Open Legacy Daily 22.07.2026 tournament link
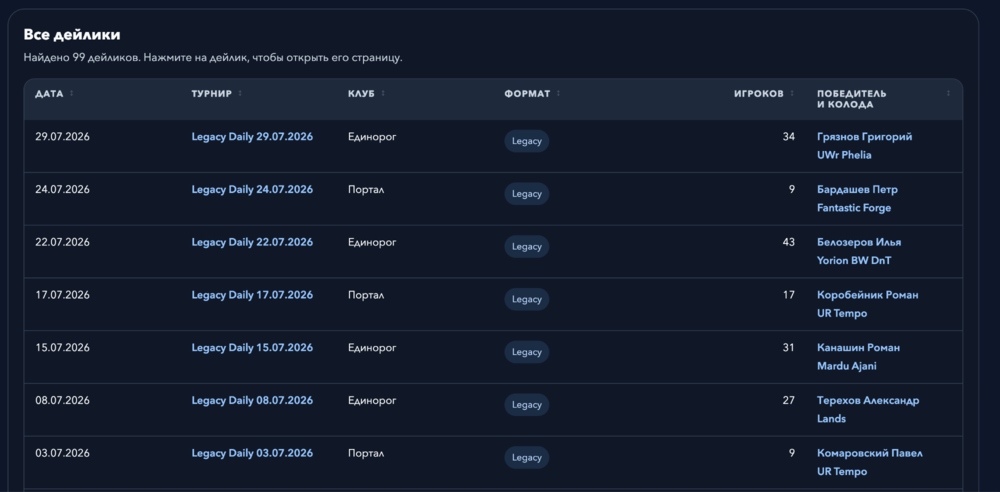Screen dimensions: 1000x492 pos(252,242)
